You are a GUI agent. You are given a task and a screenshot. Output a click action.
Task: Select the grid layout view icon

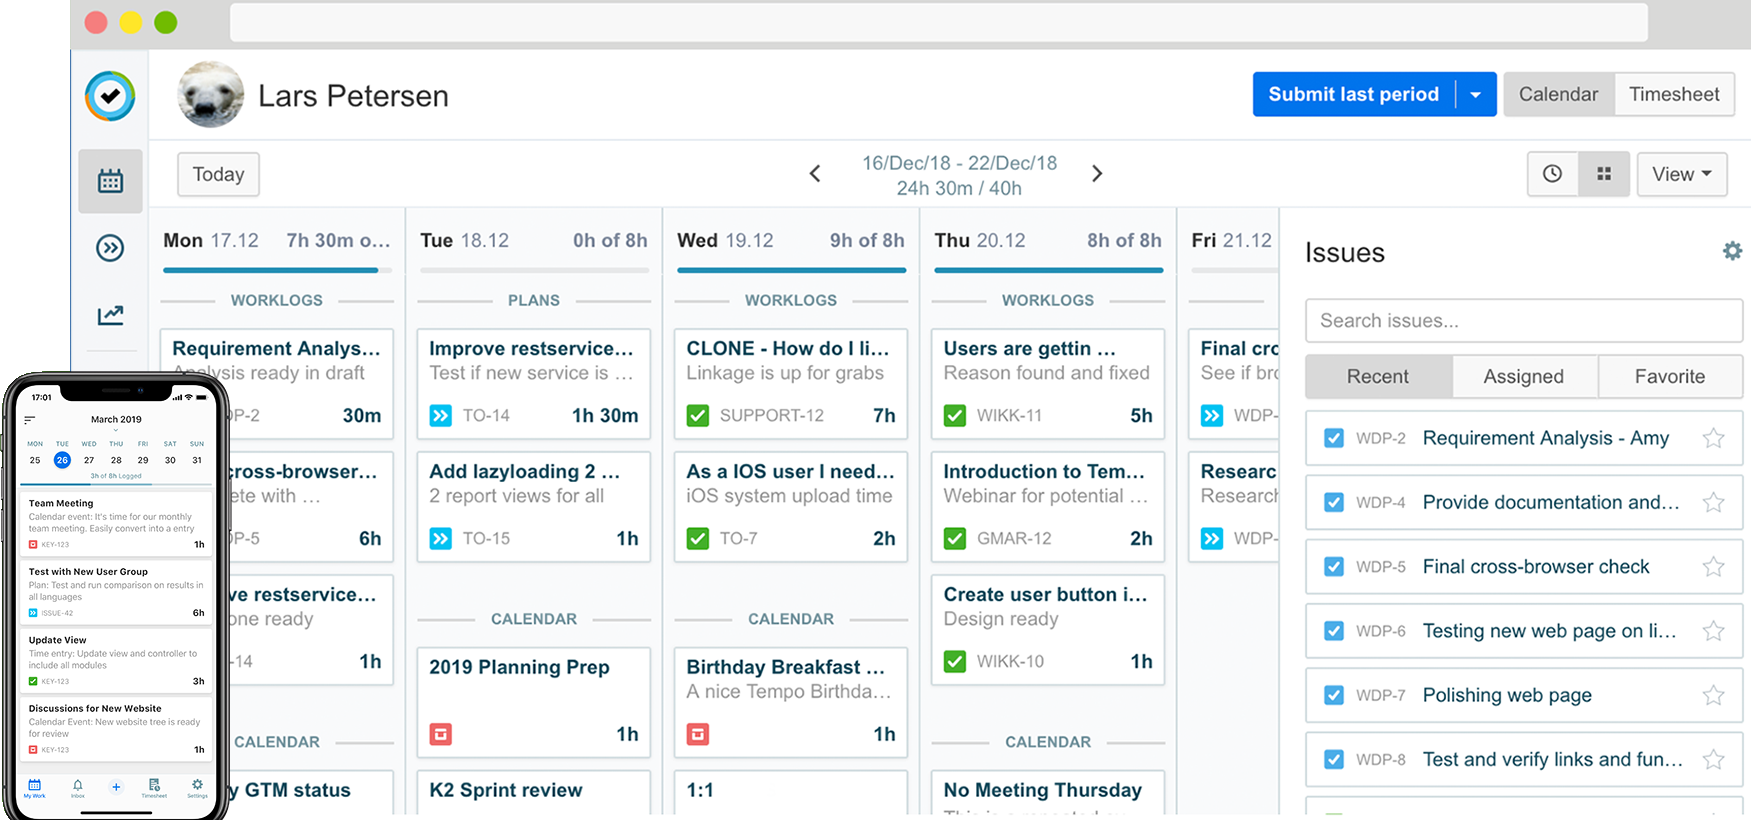[1604, 174]
